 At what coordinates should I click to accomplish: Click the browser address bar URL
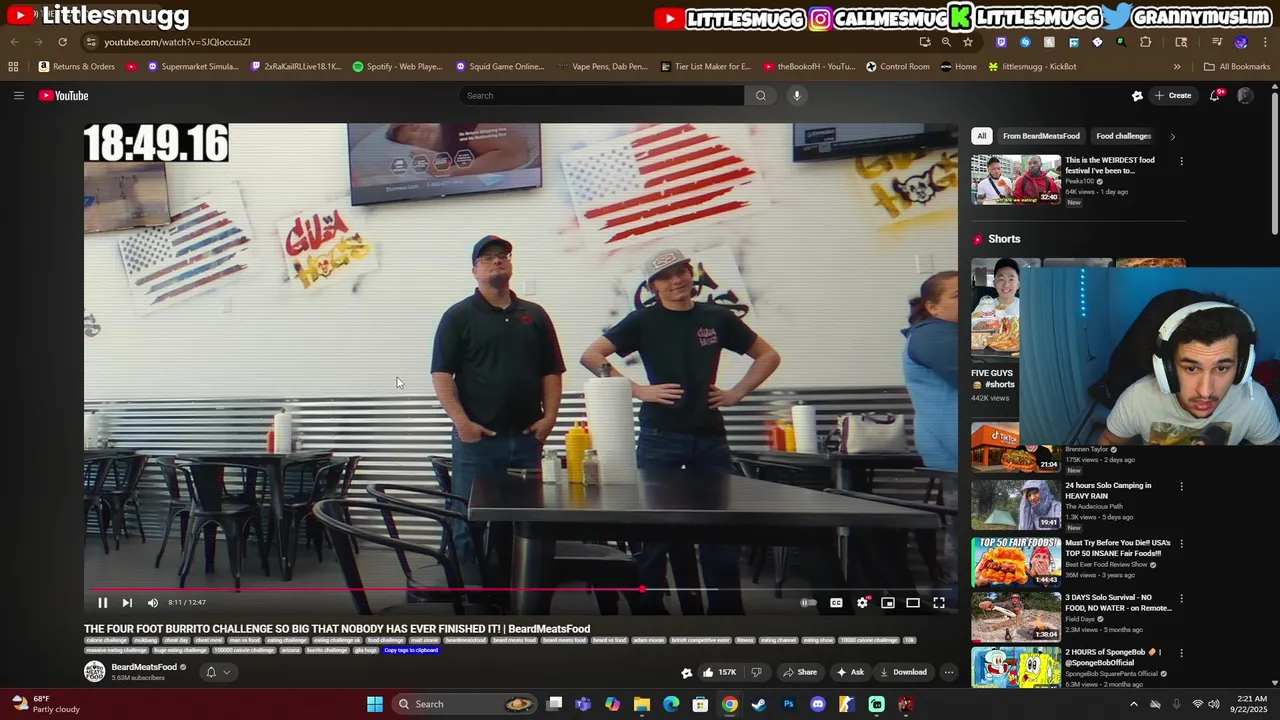point(177,42)
